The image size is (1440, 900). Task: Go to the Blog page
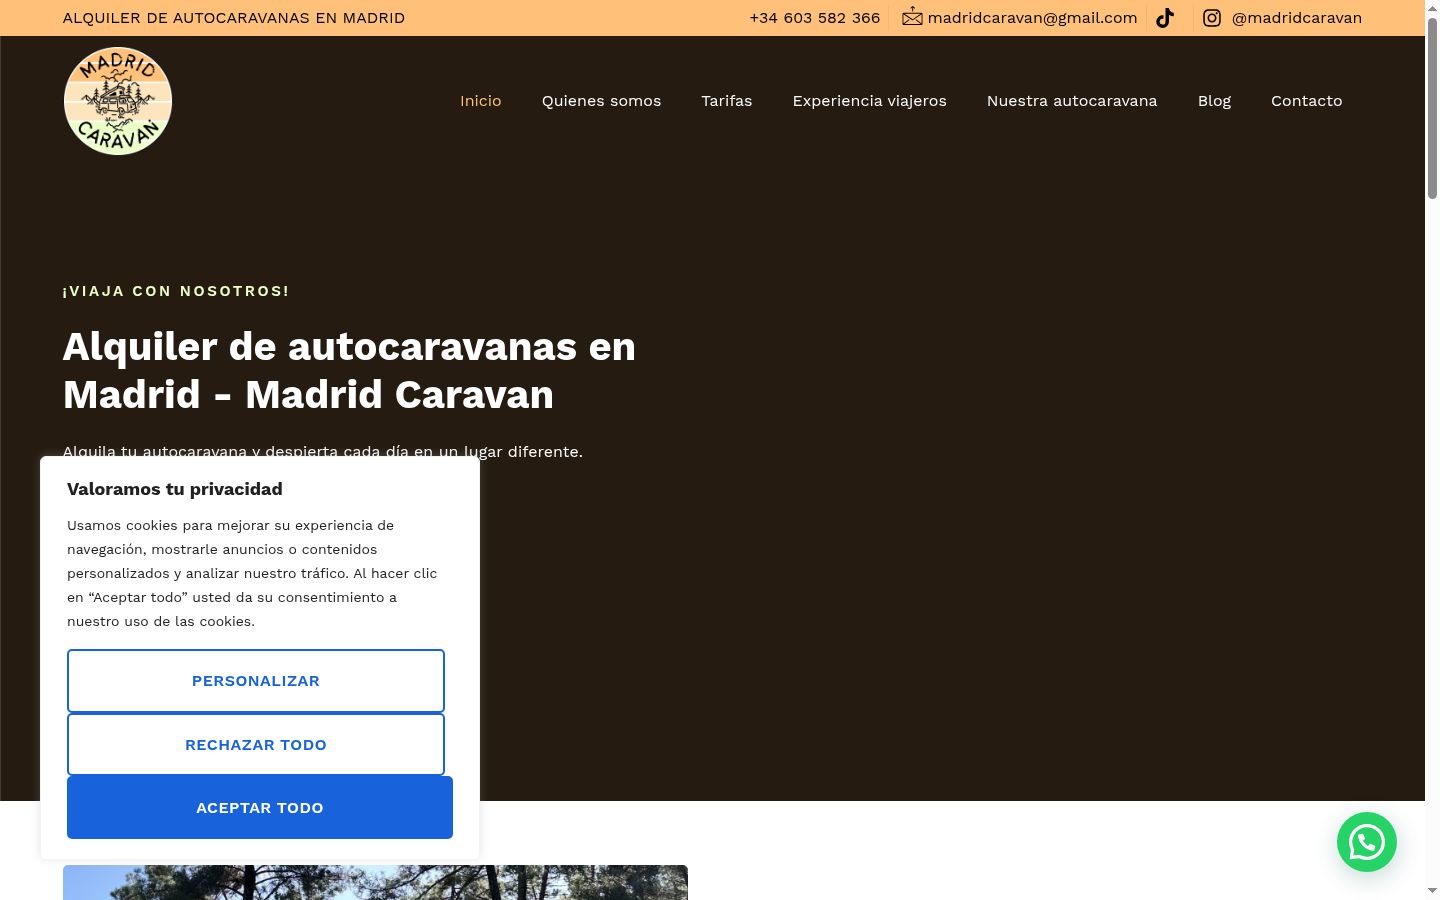point(1214,101)
